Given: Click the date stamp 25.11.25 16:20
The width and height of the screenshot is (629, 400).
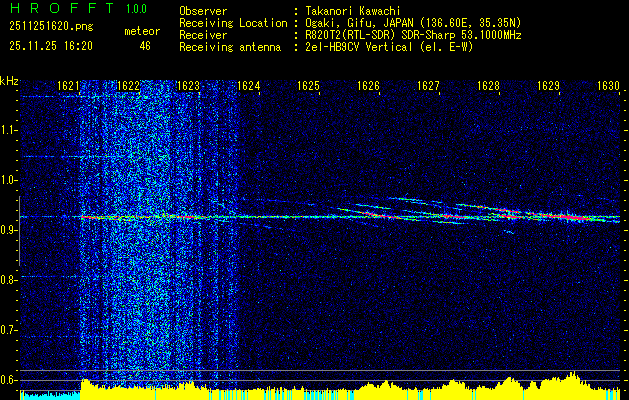Looking at the screenshot, I should tap(51, 46).
